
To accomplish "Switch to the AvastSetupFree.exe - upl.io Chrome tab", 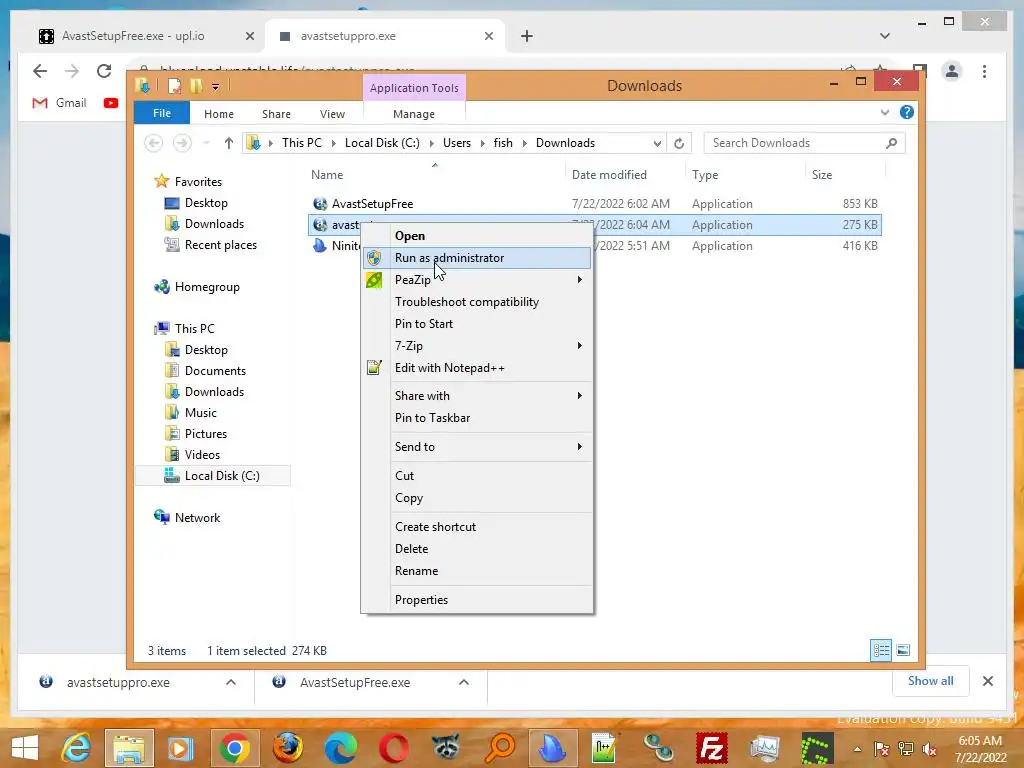I will (x=133, y=36).
